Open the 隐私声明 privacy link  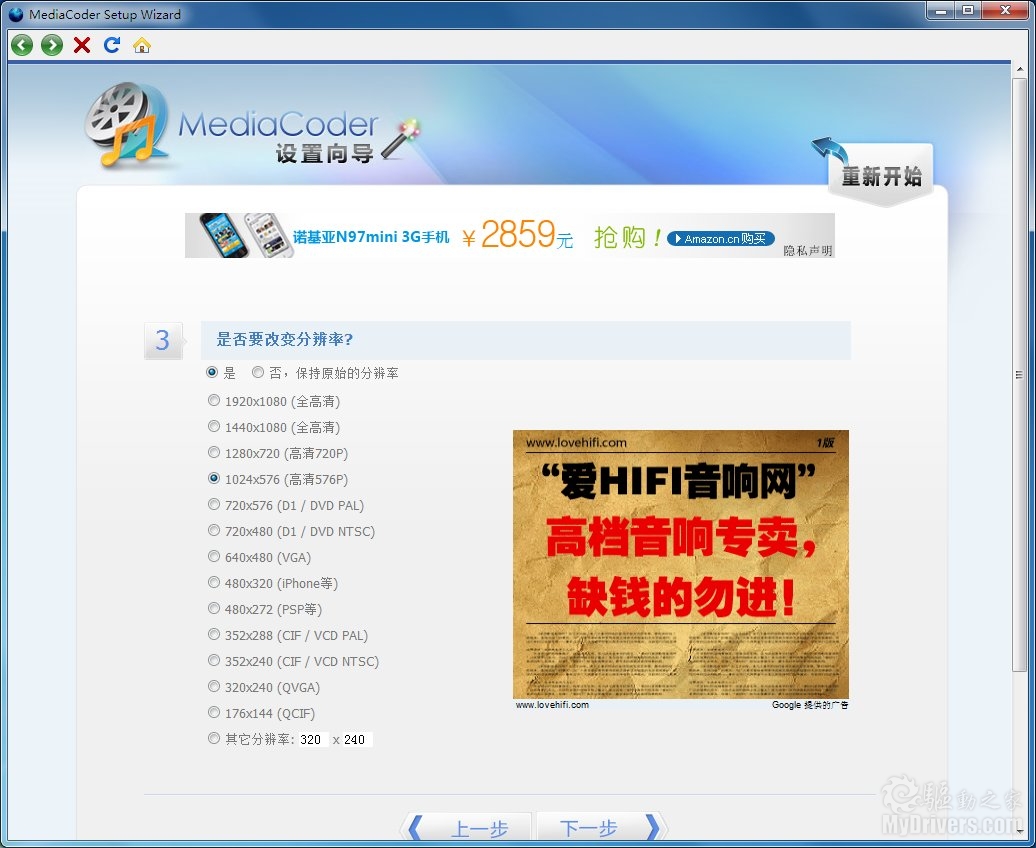click(x=807, y=251)
